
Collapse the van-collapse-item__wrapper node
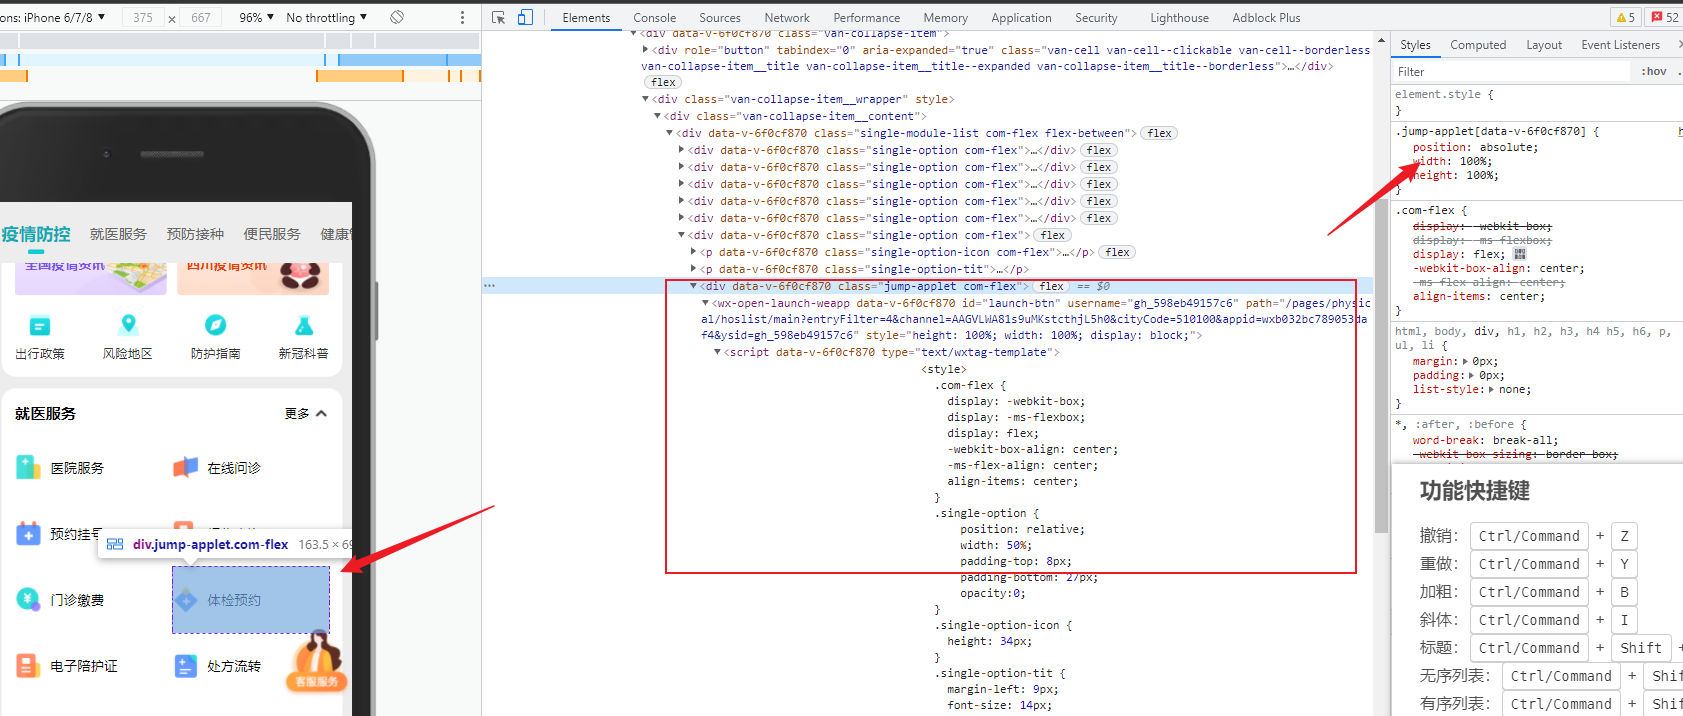click(645, 99)
